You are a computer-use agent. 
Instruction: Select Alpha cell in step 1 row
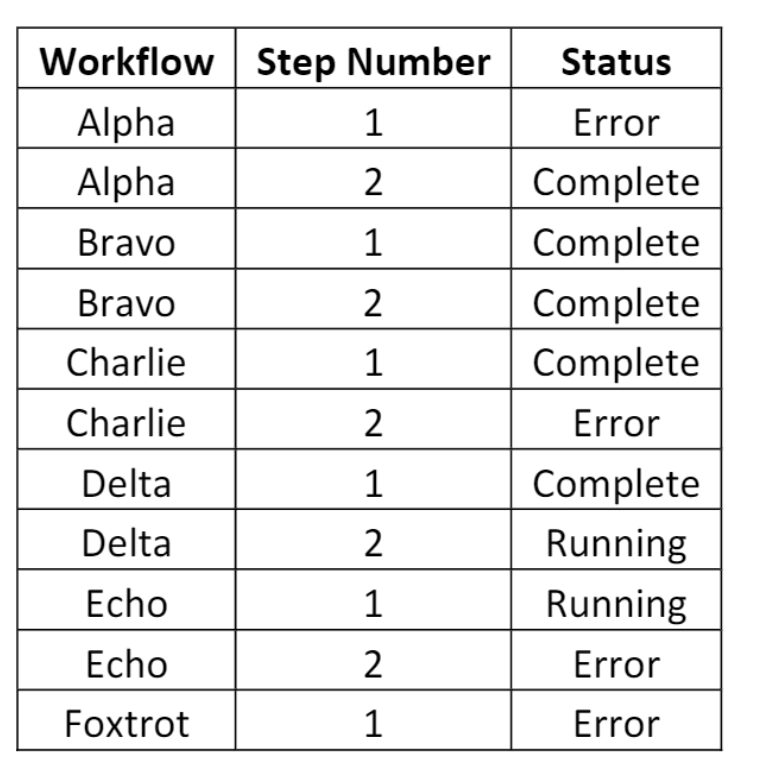(126, 119)
